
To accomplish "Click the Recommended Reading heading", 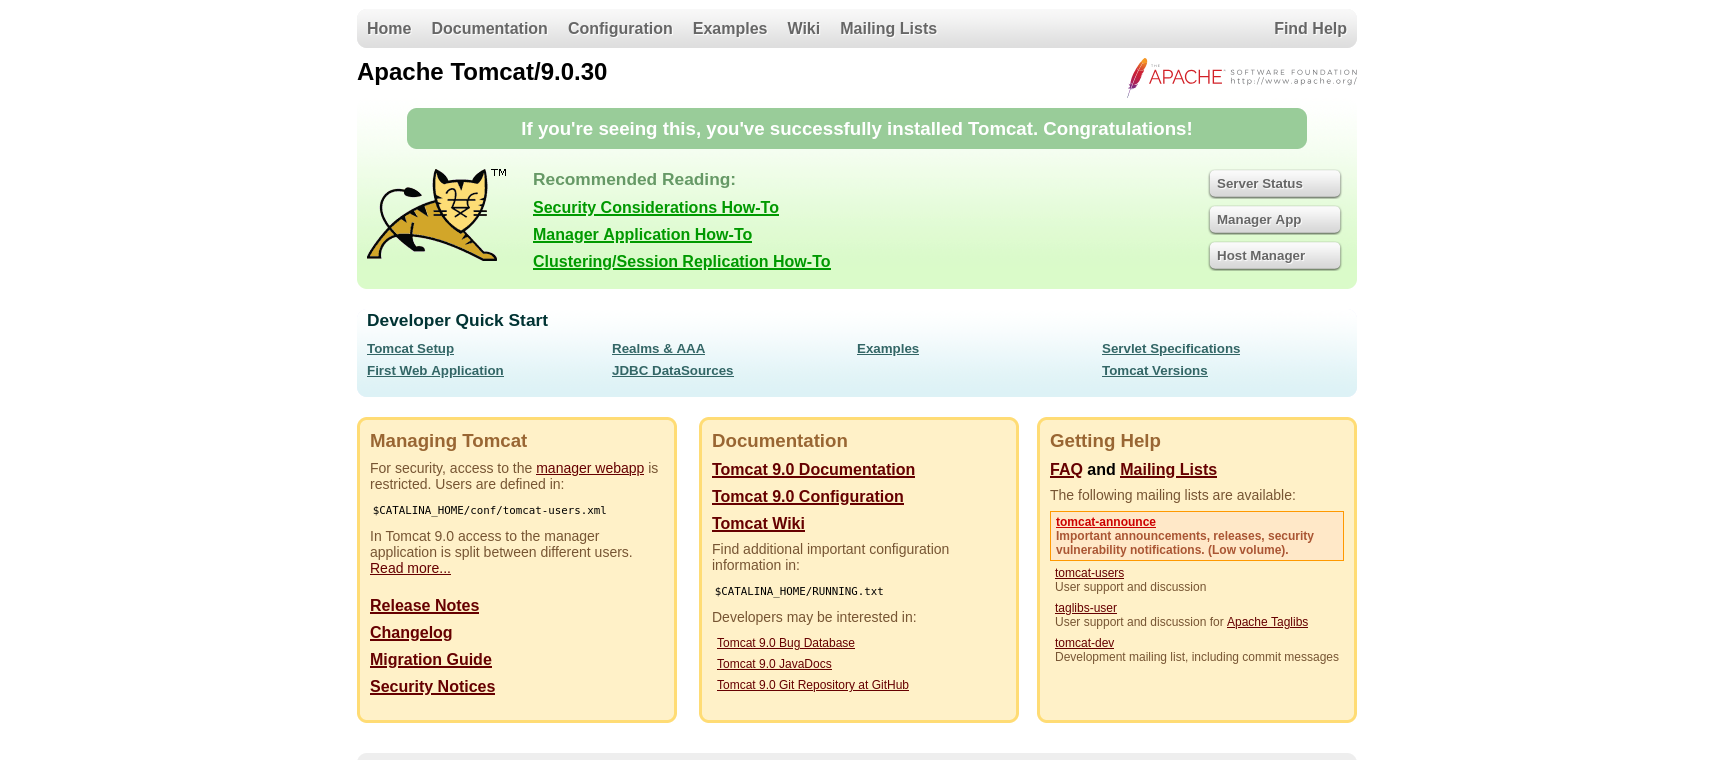I will click(x=634, y=180).
